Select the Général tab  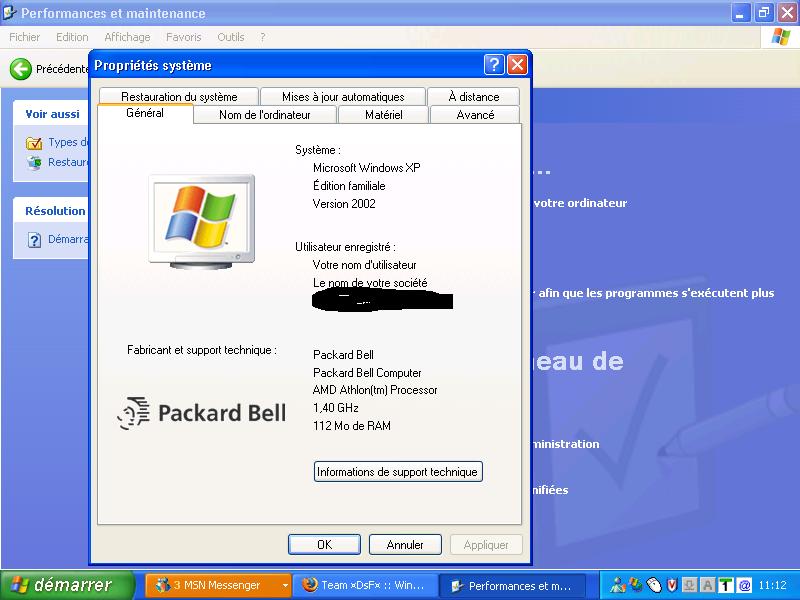pos(145,113)
